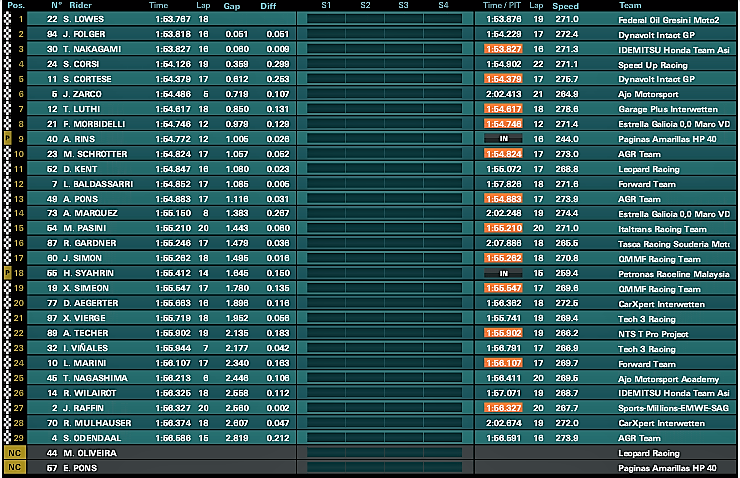Image resolution: width=740 pixels, height=478 pixels.
Task: Select team Italtrans Racing Team
Action: [x=663, y=229]
